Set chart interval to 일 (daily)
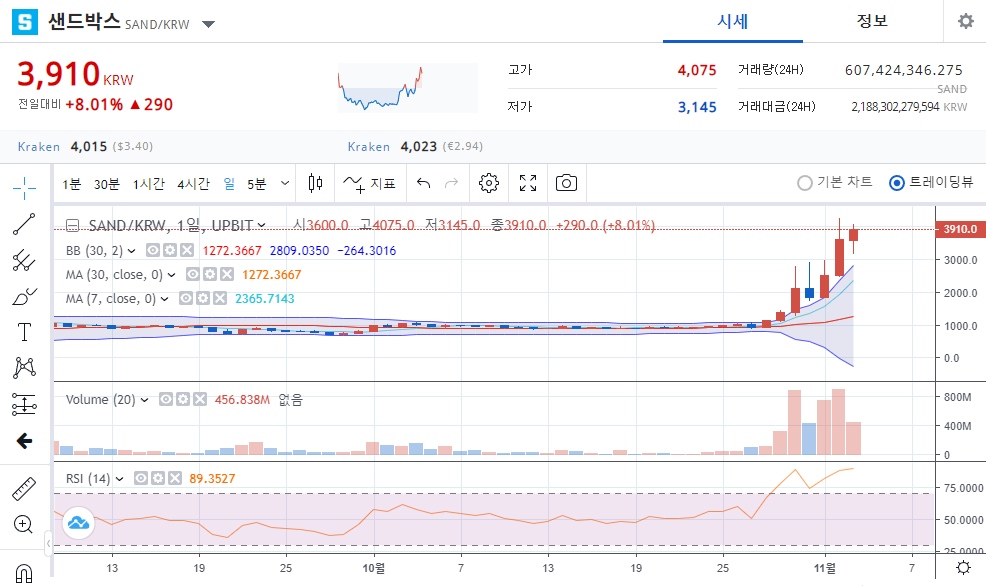 point(229,184)
